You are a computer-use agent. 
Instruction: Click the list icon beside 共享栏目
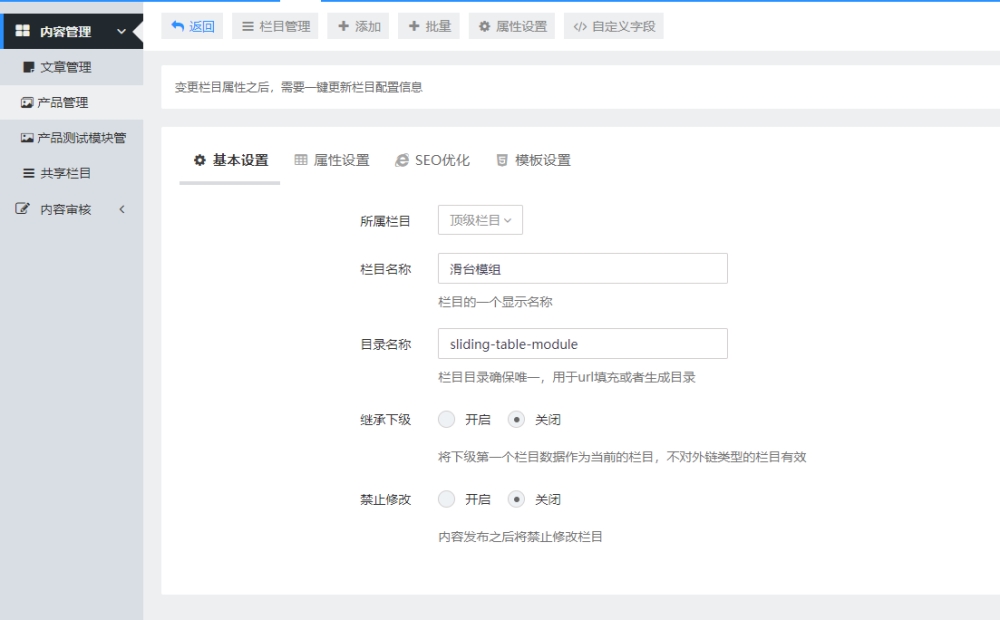[x=28, y=173]
